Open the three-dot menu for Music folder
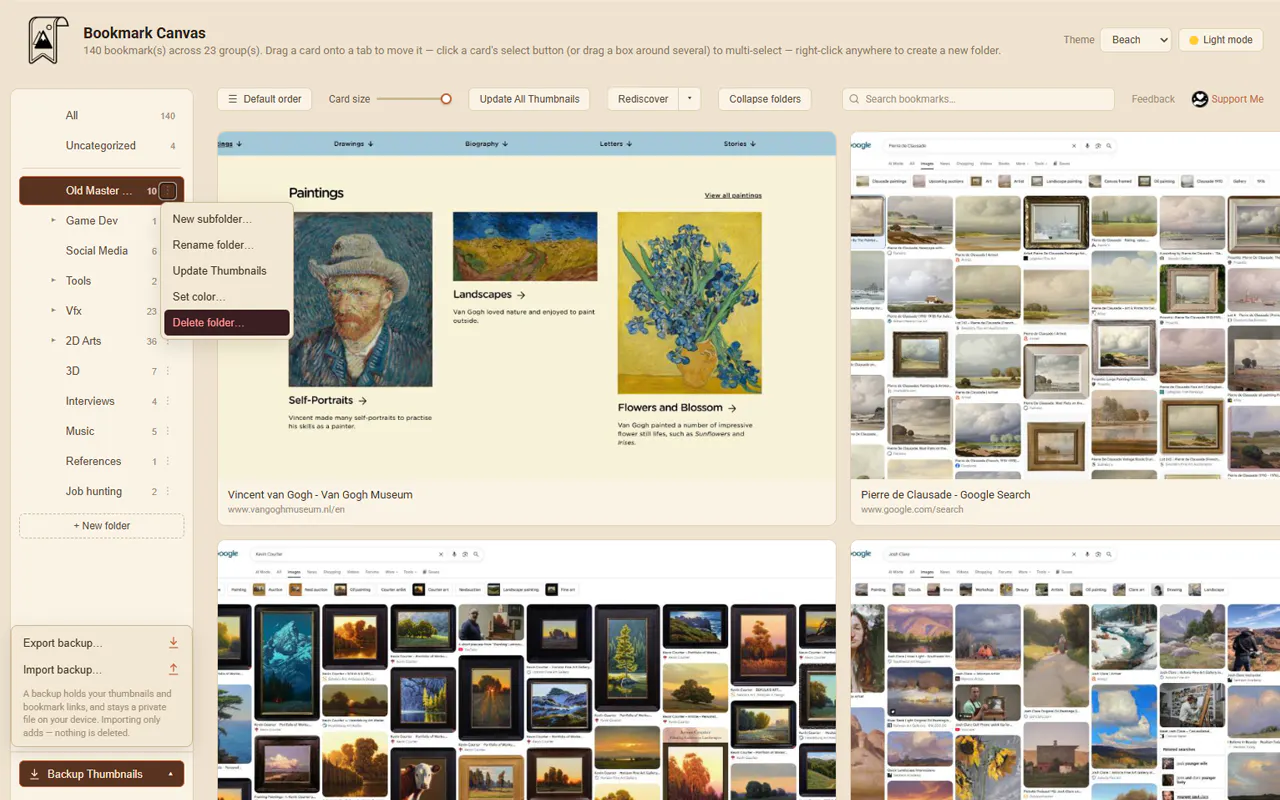Viewport: 1280px width, 800px height. [x=168, y=431]
